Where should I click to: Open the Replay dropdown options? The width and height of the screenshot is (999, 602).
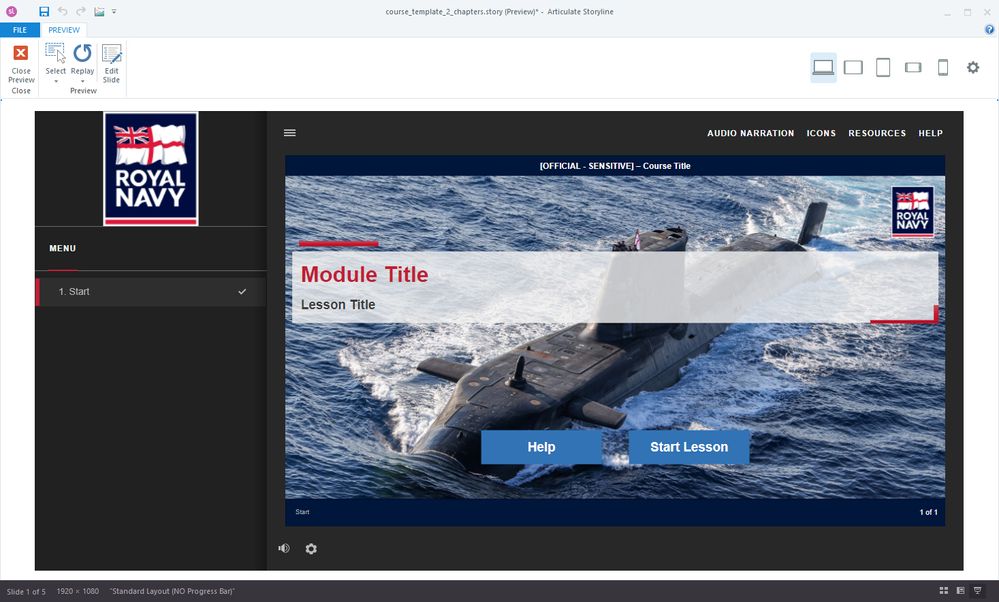click(82, 80)
